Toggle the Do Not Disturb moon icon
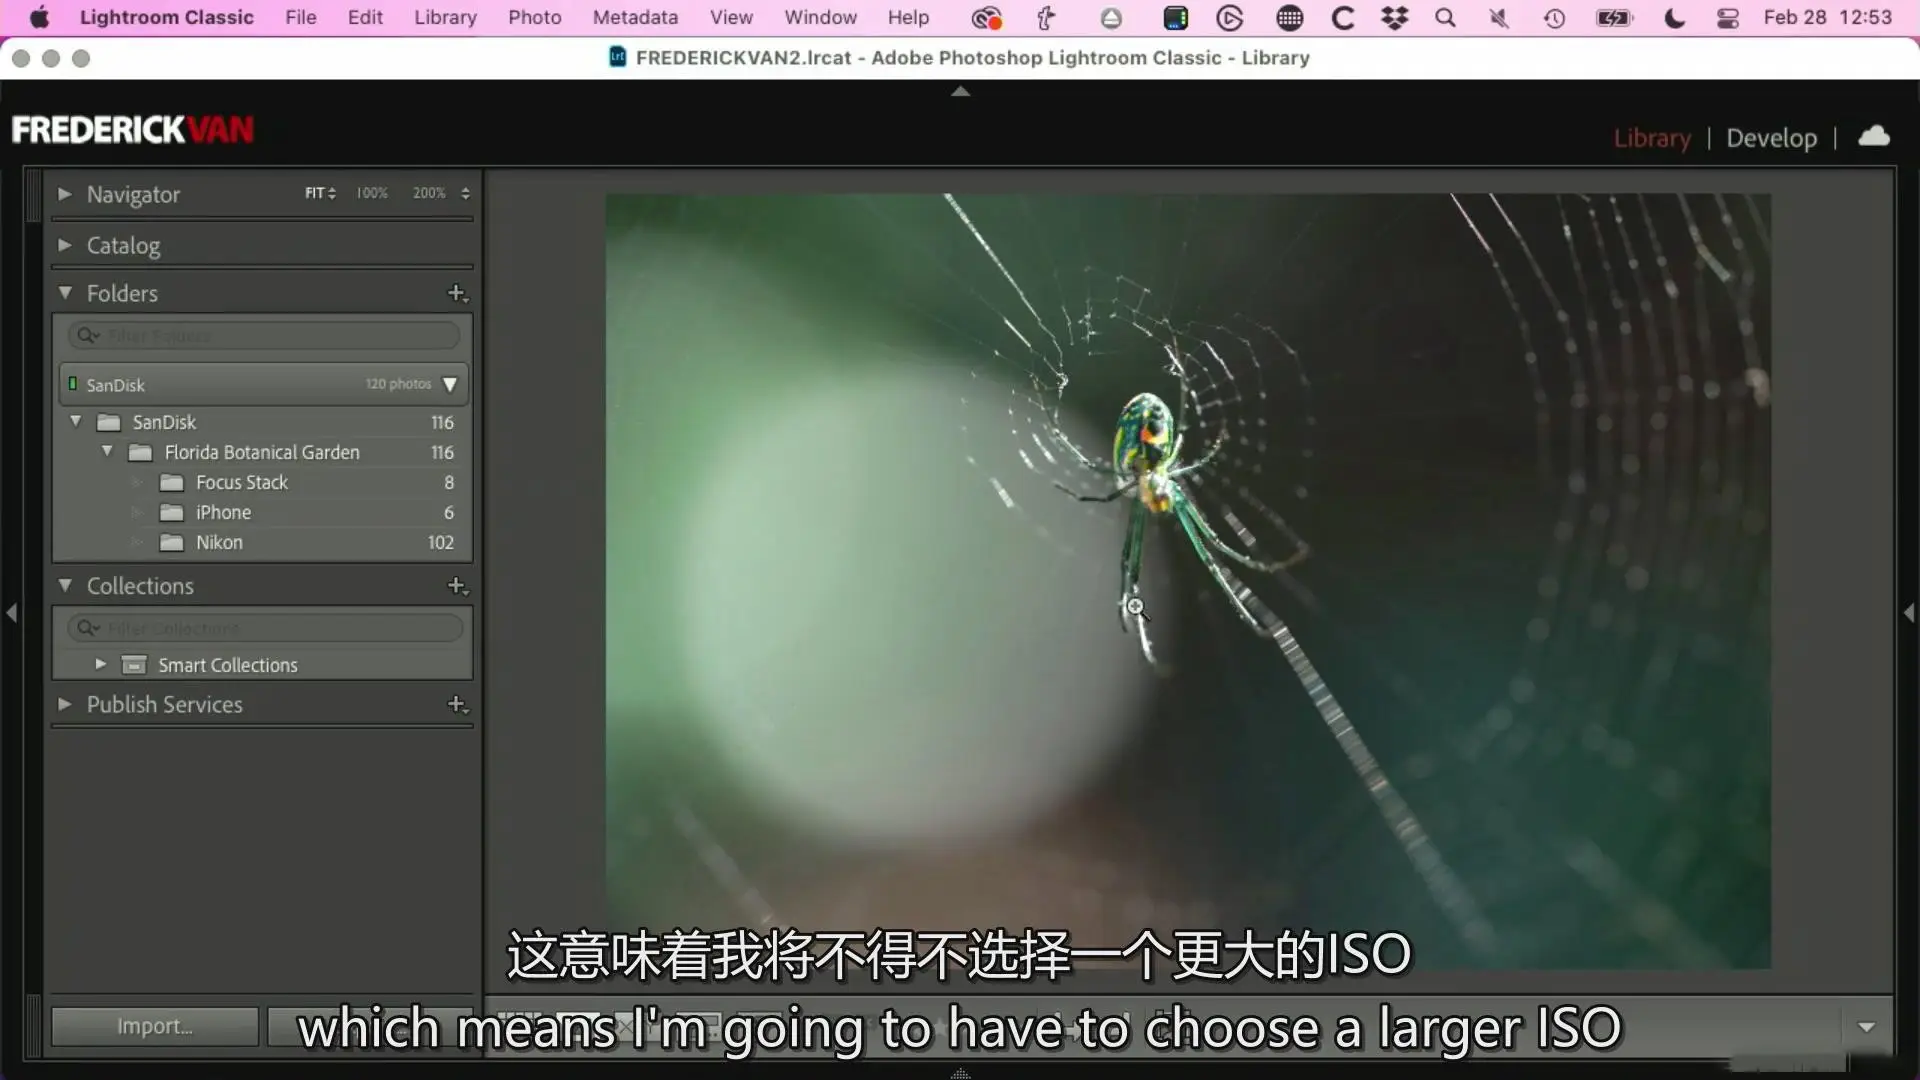 pos(1674,17)
